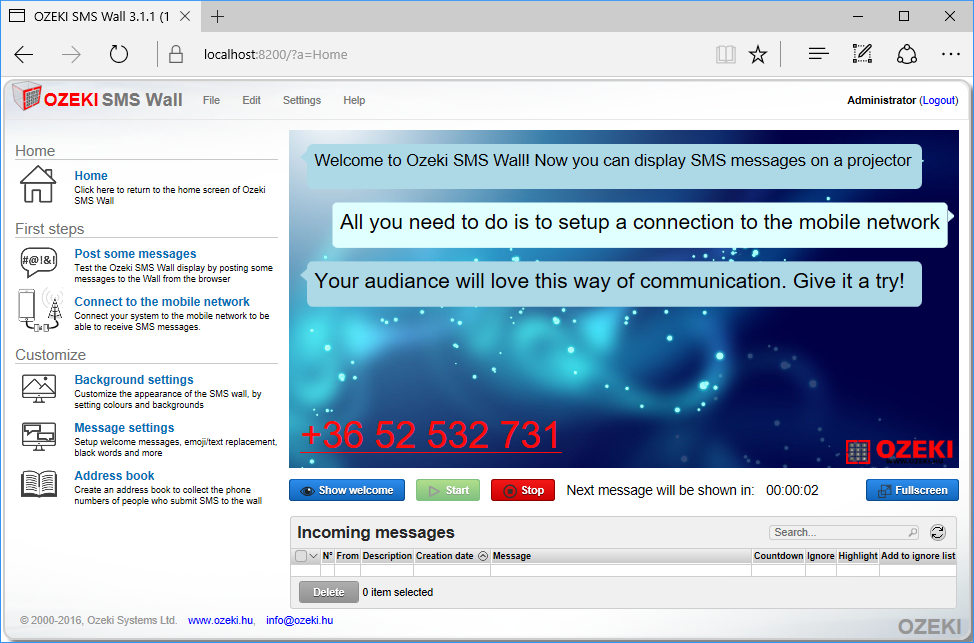Click the speech bubble Post messages icon
The height and width of the screenshot is (643, 974).
coord(39,262)
